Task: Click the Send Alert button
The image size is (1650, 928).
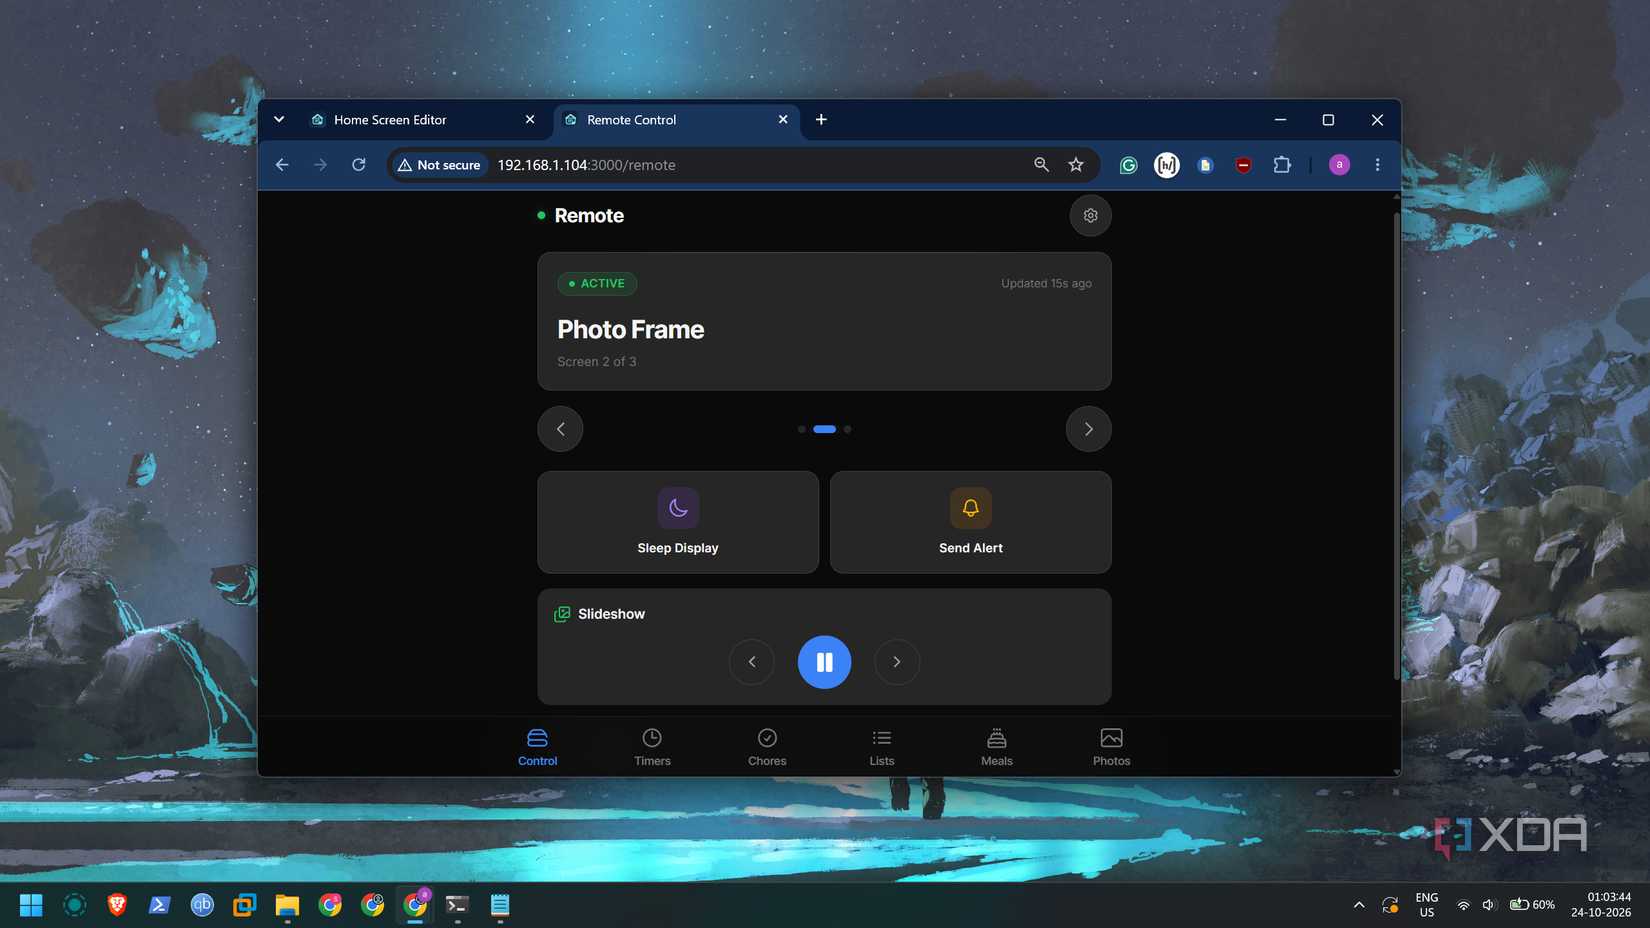Action: [970, 522]
